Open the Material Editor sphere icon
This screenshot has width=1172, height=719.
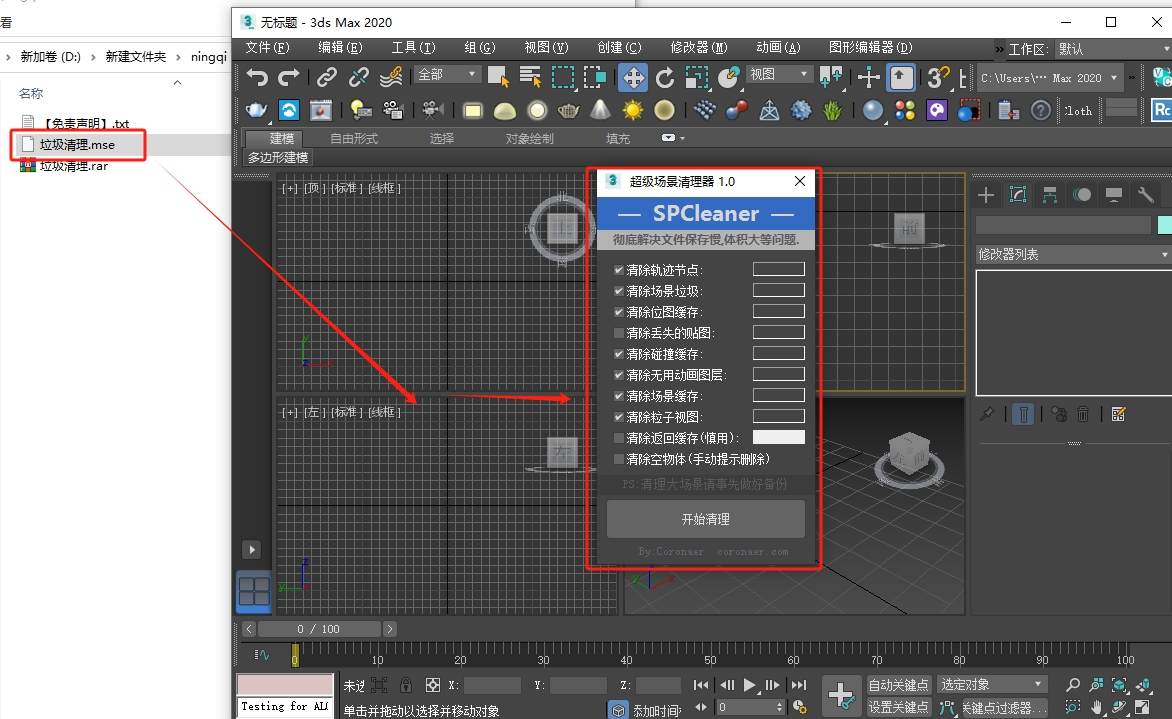872,111
